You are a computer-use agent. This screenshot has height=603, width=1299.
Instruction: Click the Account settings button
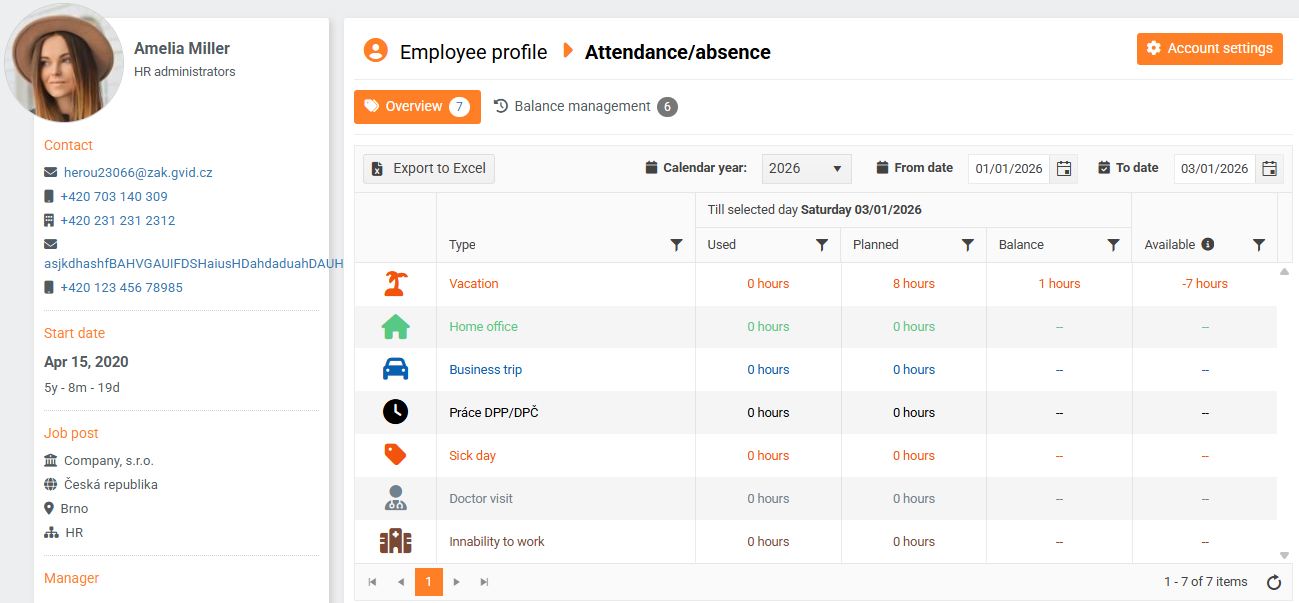pyautogui.click(x=1209, y=49)
